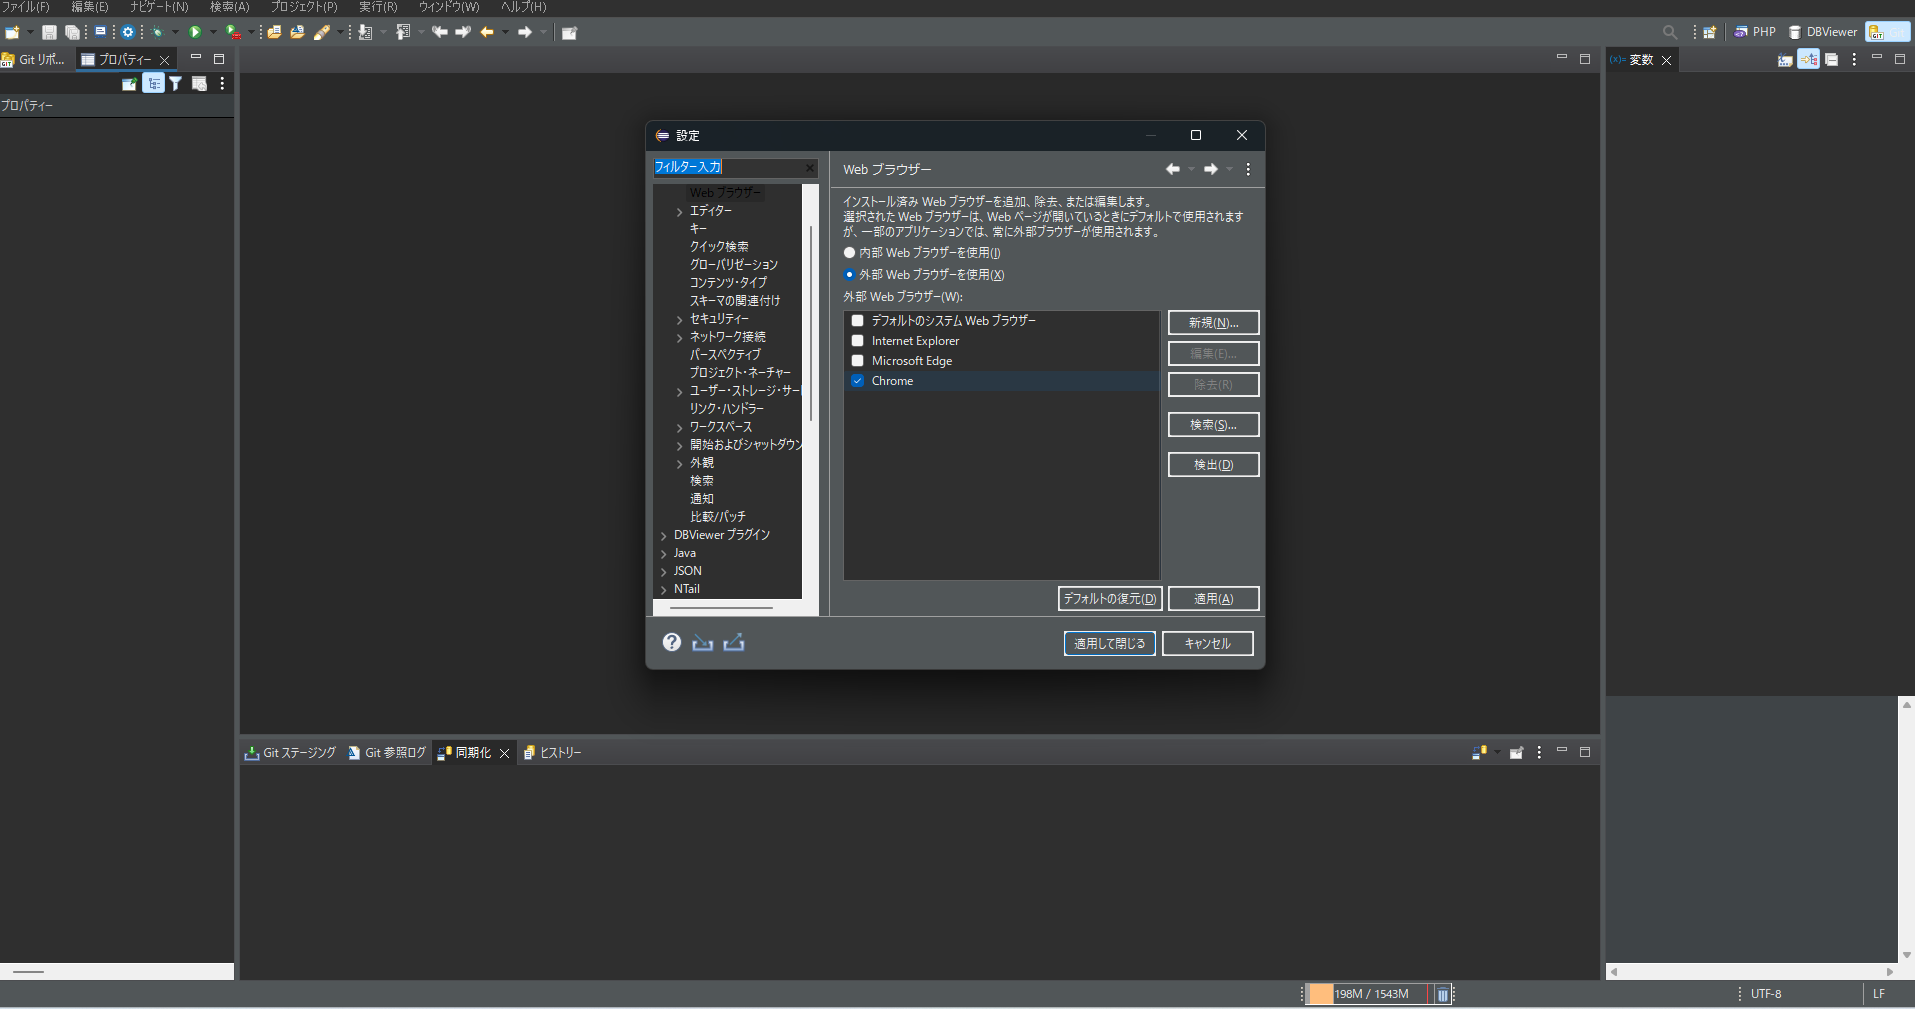Switch to the PHP perspective icon
The image size is (1915, 1009).
[x=1756, y=31]
